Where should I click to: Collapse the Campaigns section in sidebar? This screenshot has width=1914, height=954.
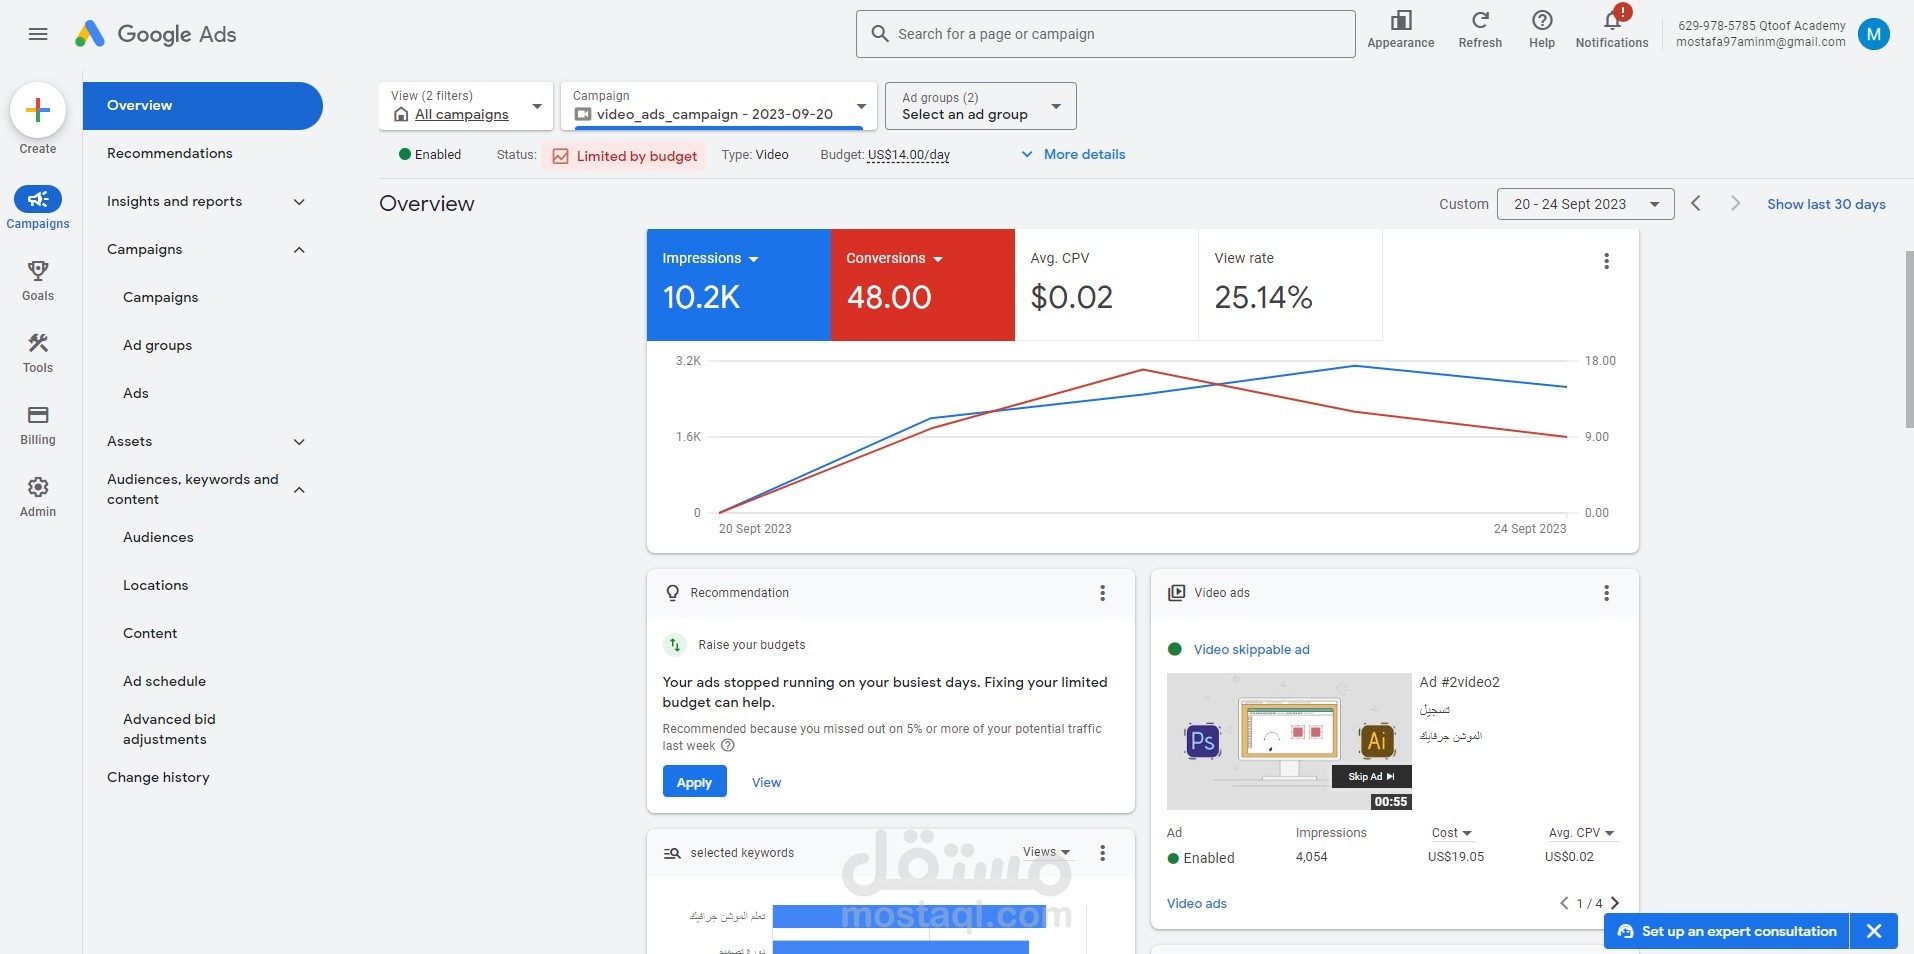[299, 250]
